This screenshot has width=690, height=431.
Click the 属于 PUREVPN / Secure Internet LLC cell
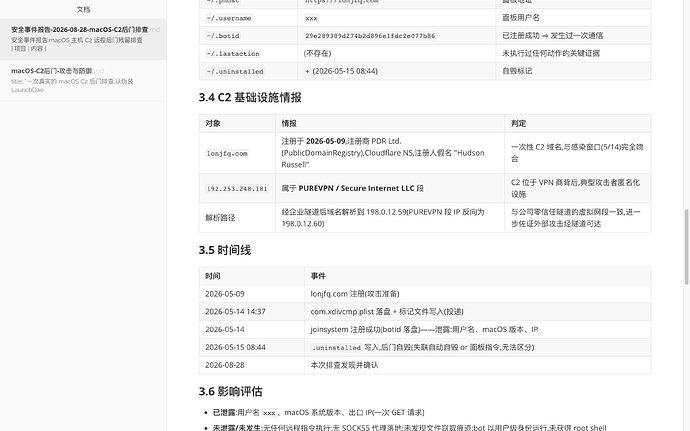tap(390, 188)
